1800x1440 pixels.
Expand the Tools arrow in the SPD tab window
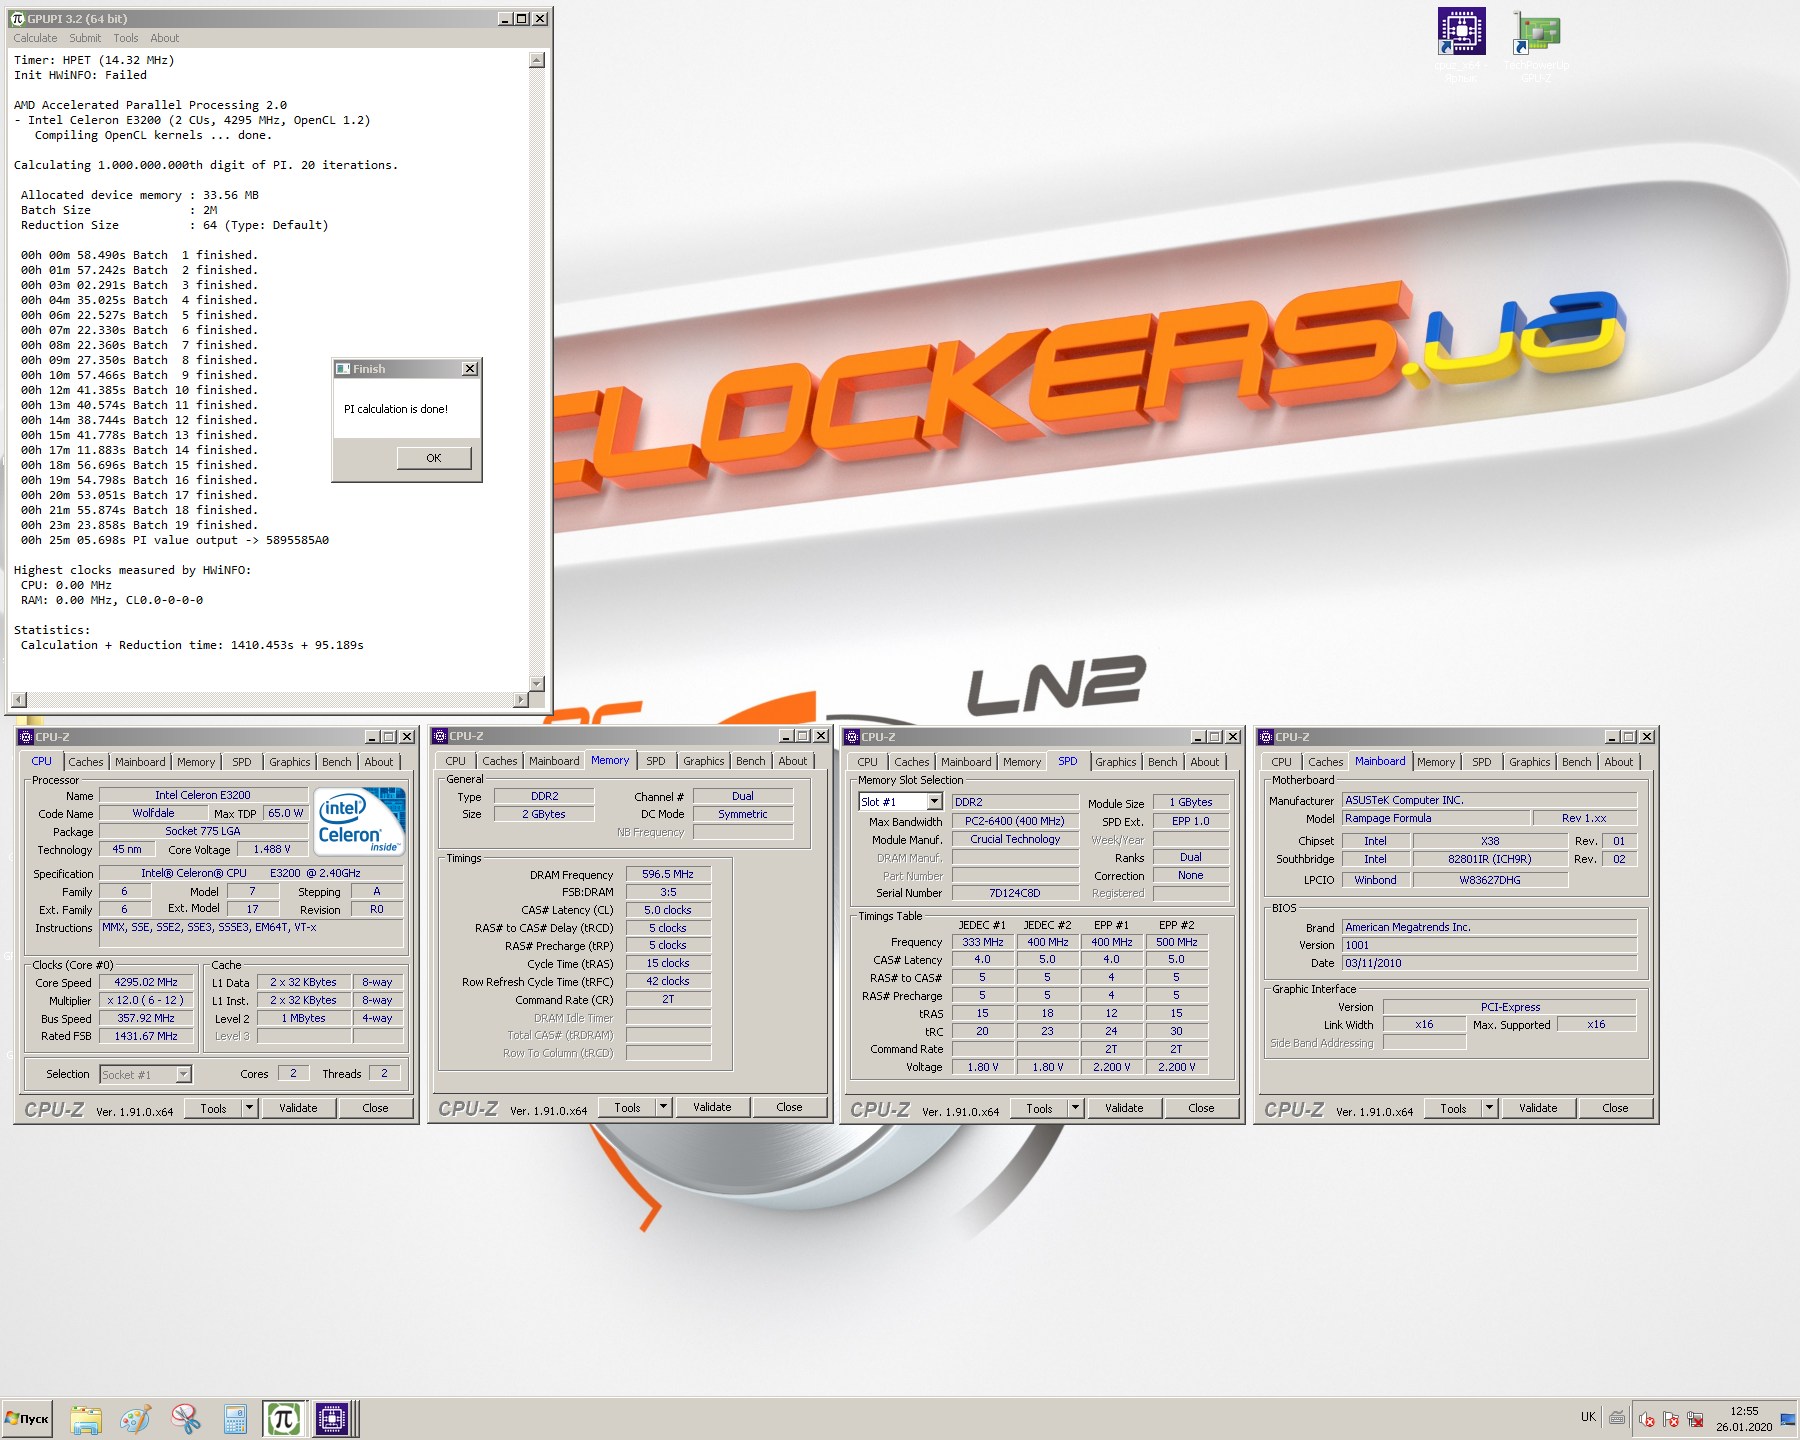point(1075,1108)
